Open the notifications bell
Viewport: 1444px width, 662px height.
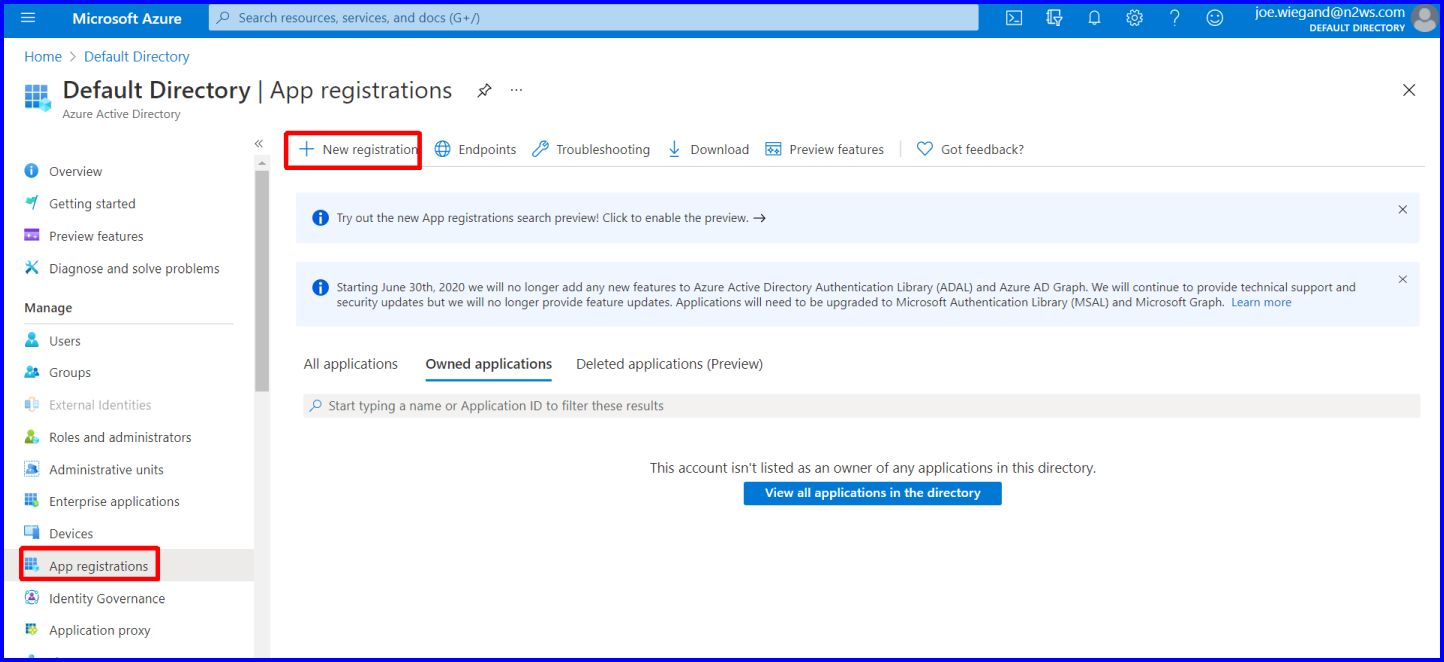[x=1094, y=18]
